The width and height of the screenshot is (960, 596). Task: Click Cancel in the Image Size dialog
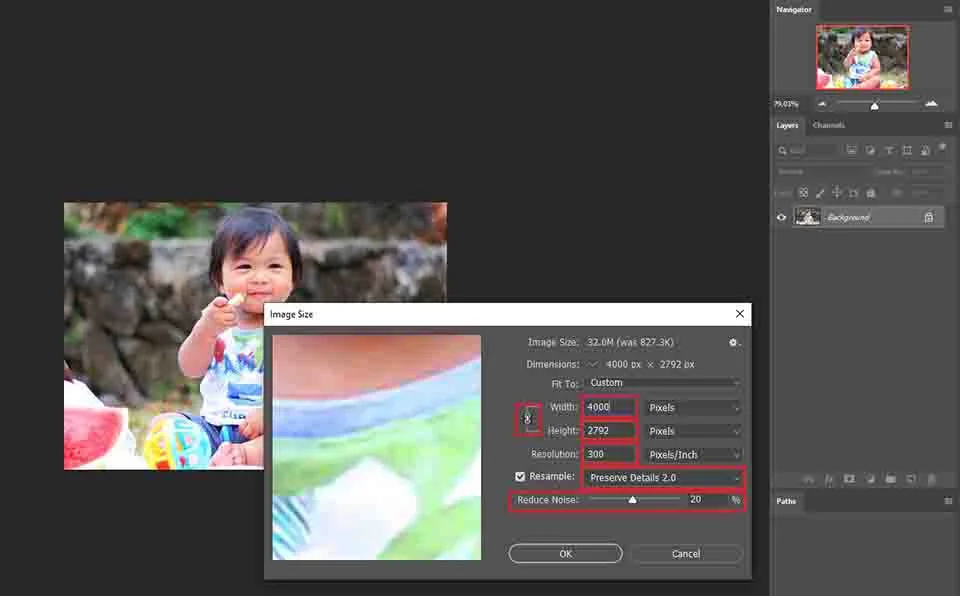(x=686, y=554)
